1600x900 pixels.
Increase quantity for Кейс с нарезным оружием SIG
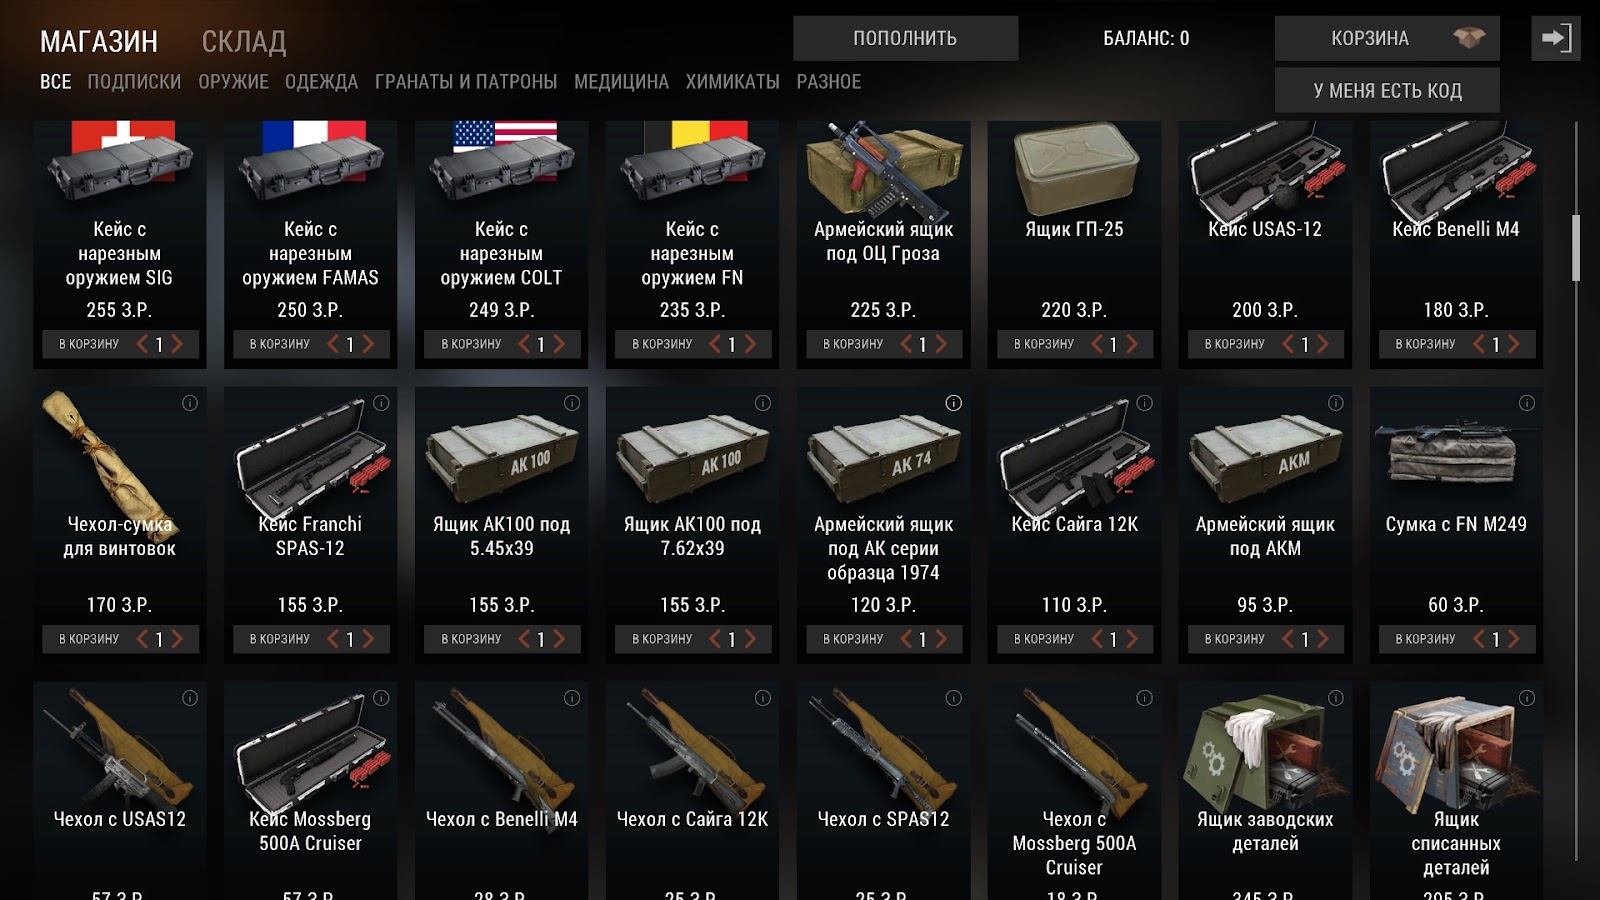(178, 344)
